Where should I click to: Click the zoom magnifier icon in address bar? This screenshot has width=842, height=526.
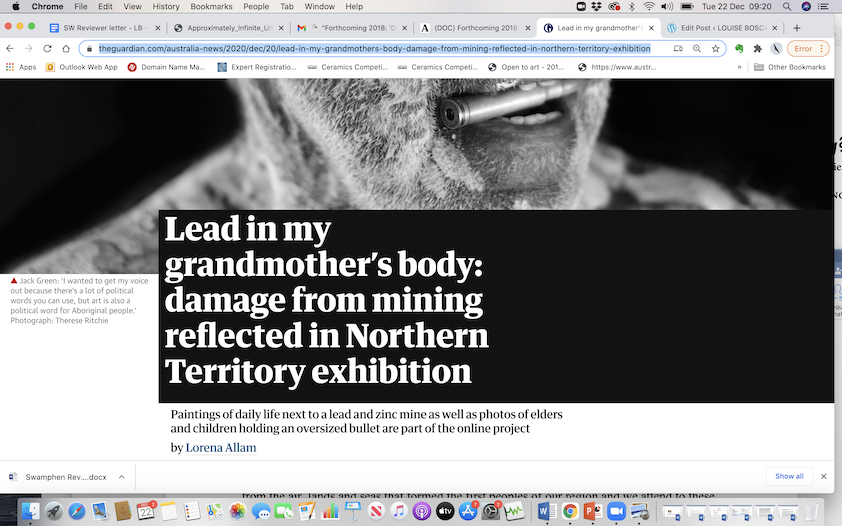(x=696, y=48)
